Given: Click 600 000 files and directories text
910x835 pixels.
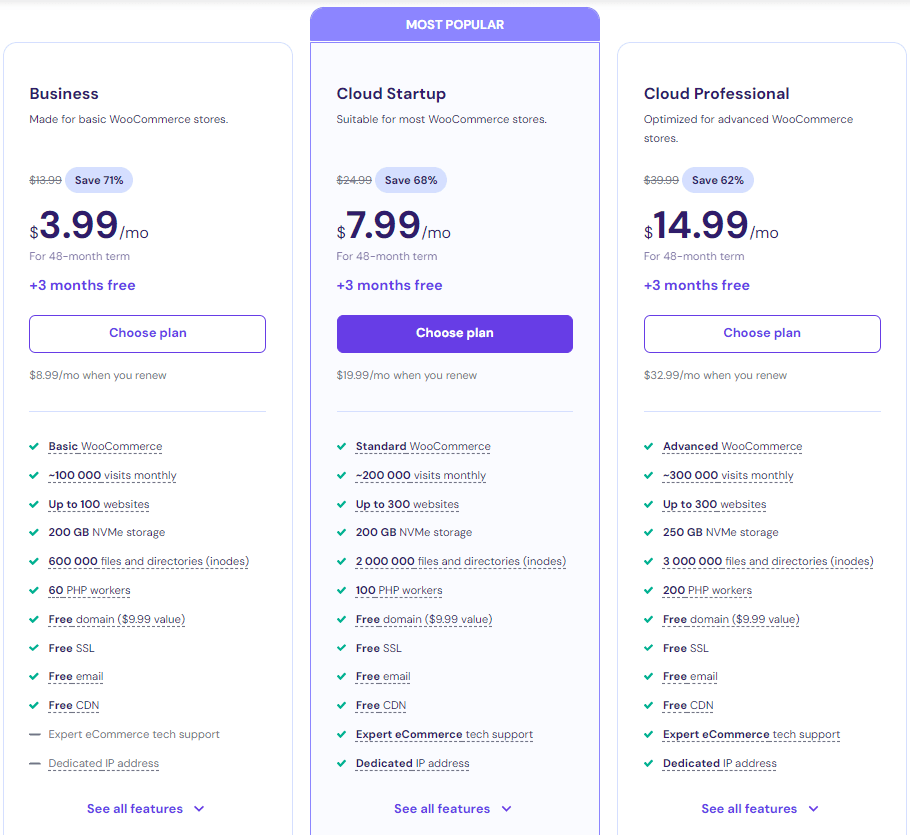Looking at the screenshot, I should coord(149,561).
